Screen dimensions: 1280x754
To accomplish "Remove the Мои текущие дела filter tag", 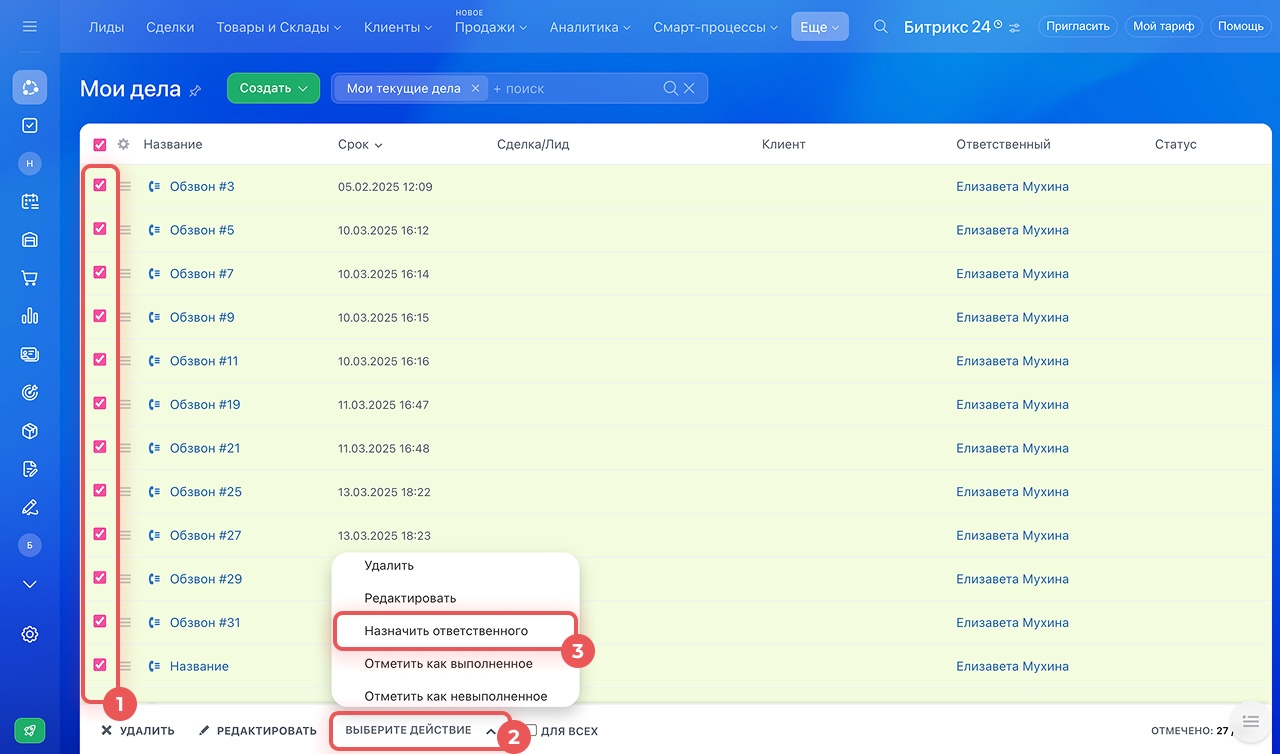I will pyautogui.click(x=475, y=88).
